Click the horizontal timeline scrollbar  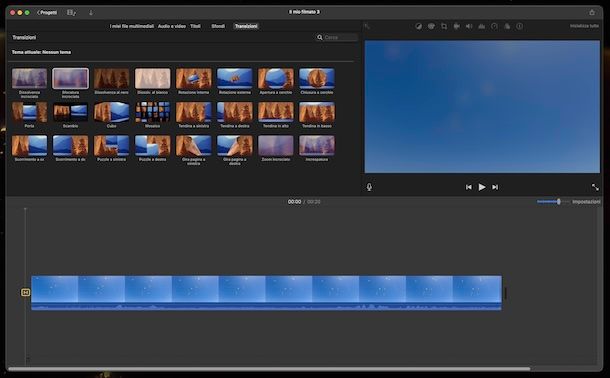pos(269,369)
